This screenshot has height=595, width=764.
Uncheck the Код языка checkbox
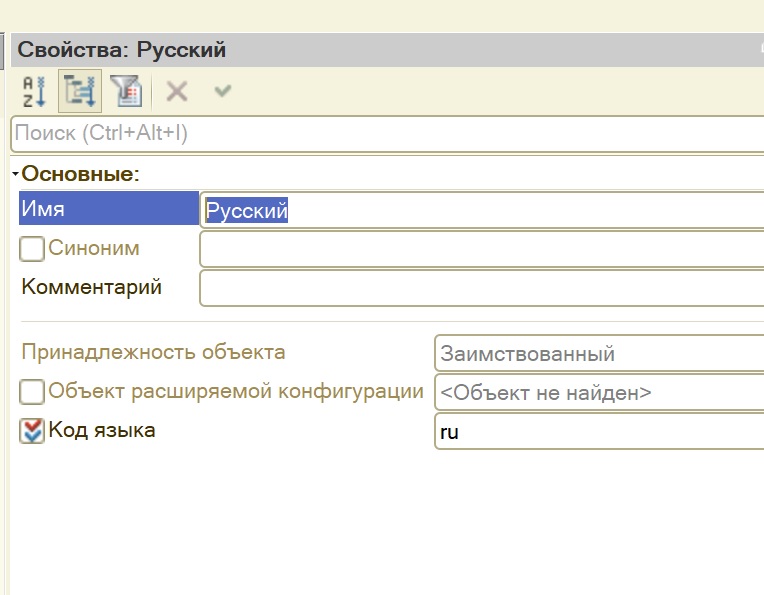[x=32, y=431]
